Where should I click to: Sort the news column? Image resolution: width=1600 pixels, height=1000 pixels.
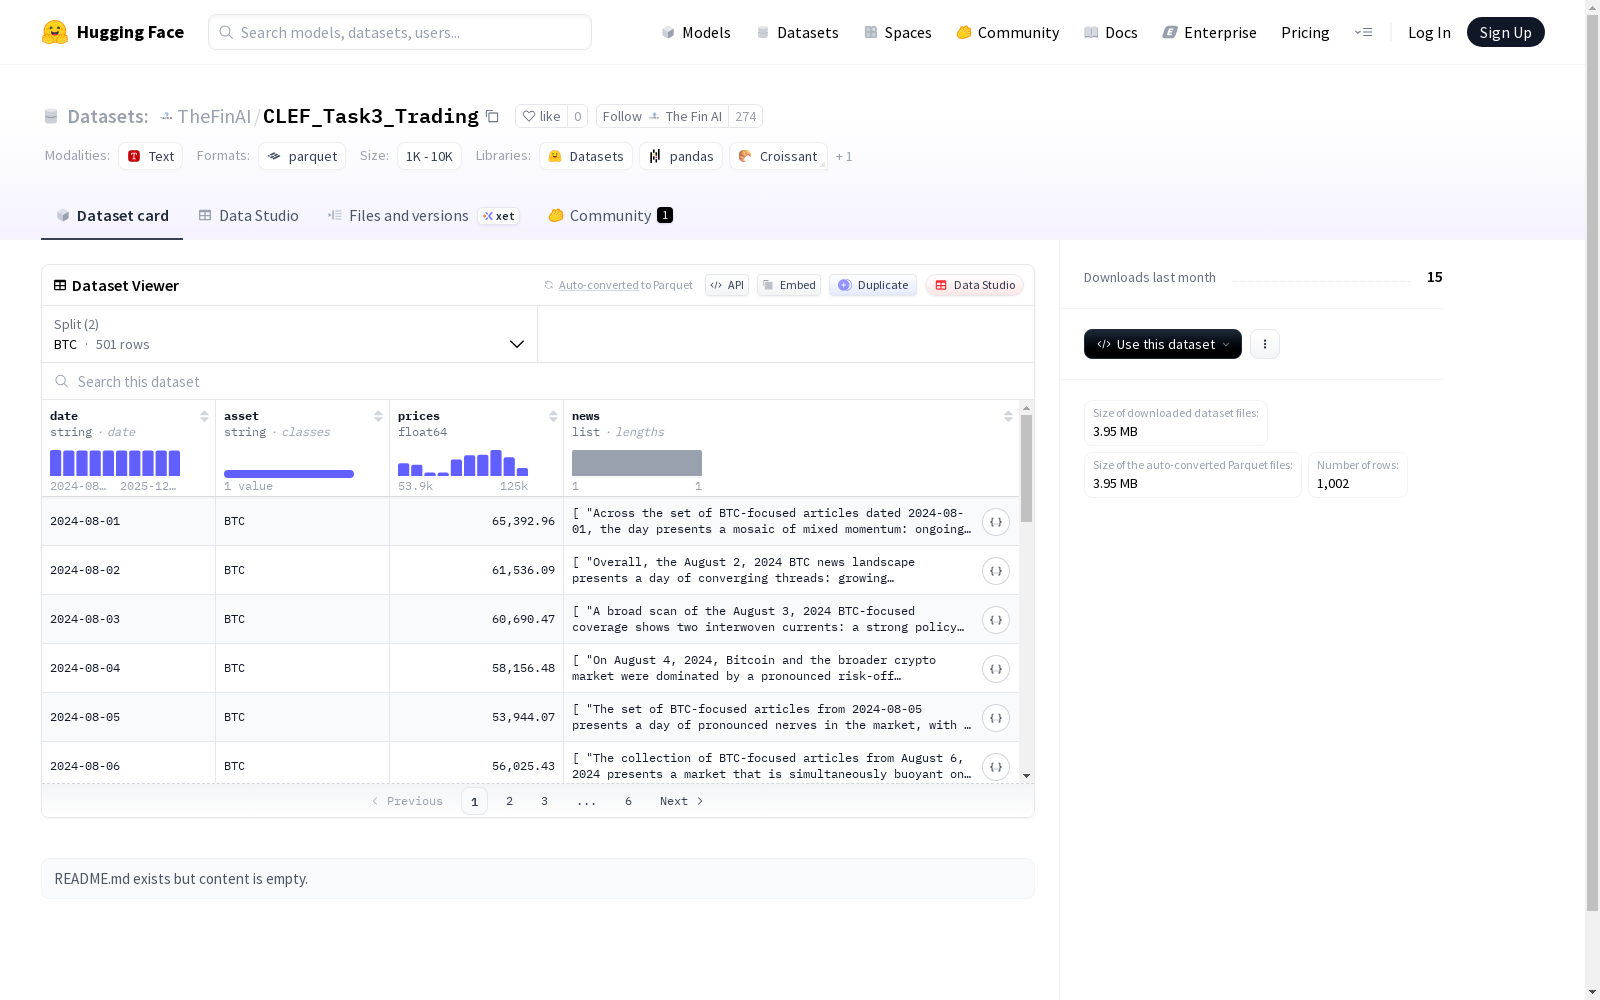click(x=1008, y=416)
